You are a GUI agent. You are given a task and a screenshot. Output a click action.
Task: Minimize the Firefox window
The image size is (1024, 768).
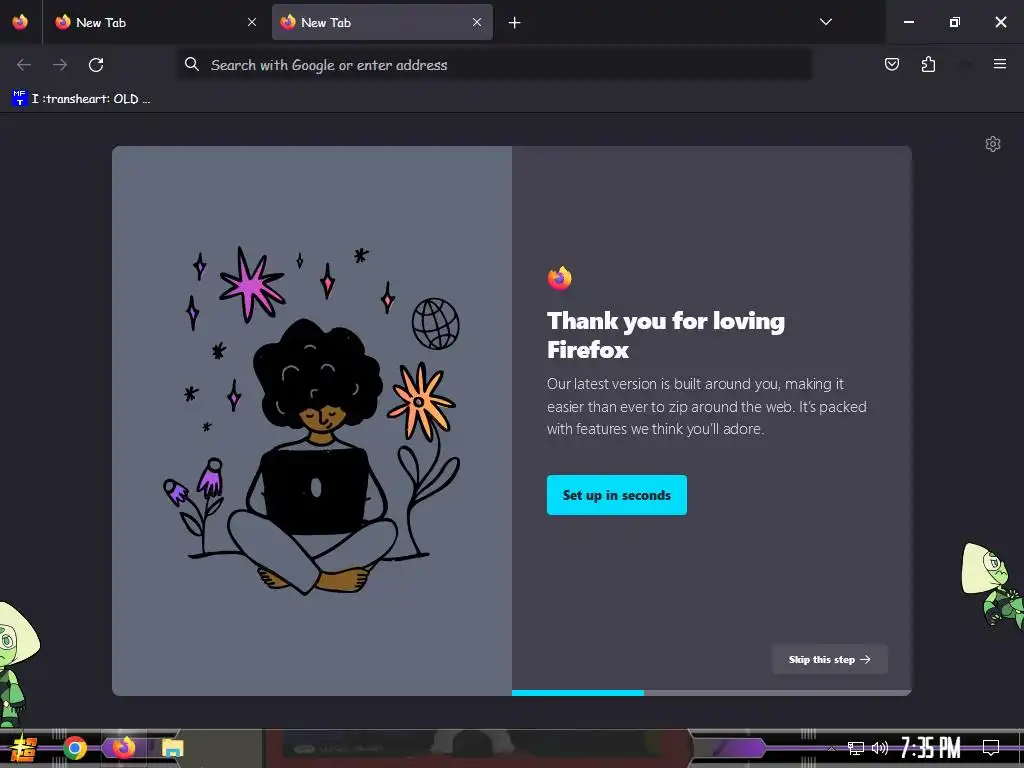pos(908,22)
